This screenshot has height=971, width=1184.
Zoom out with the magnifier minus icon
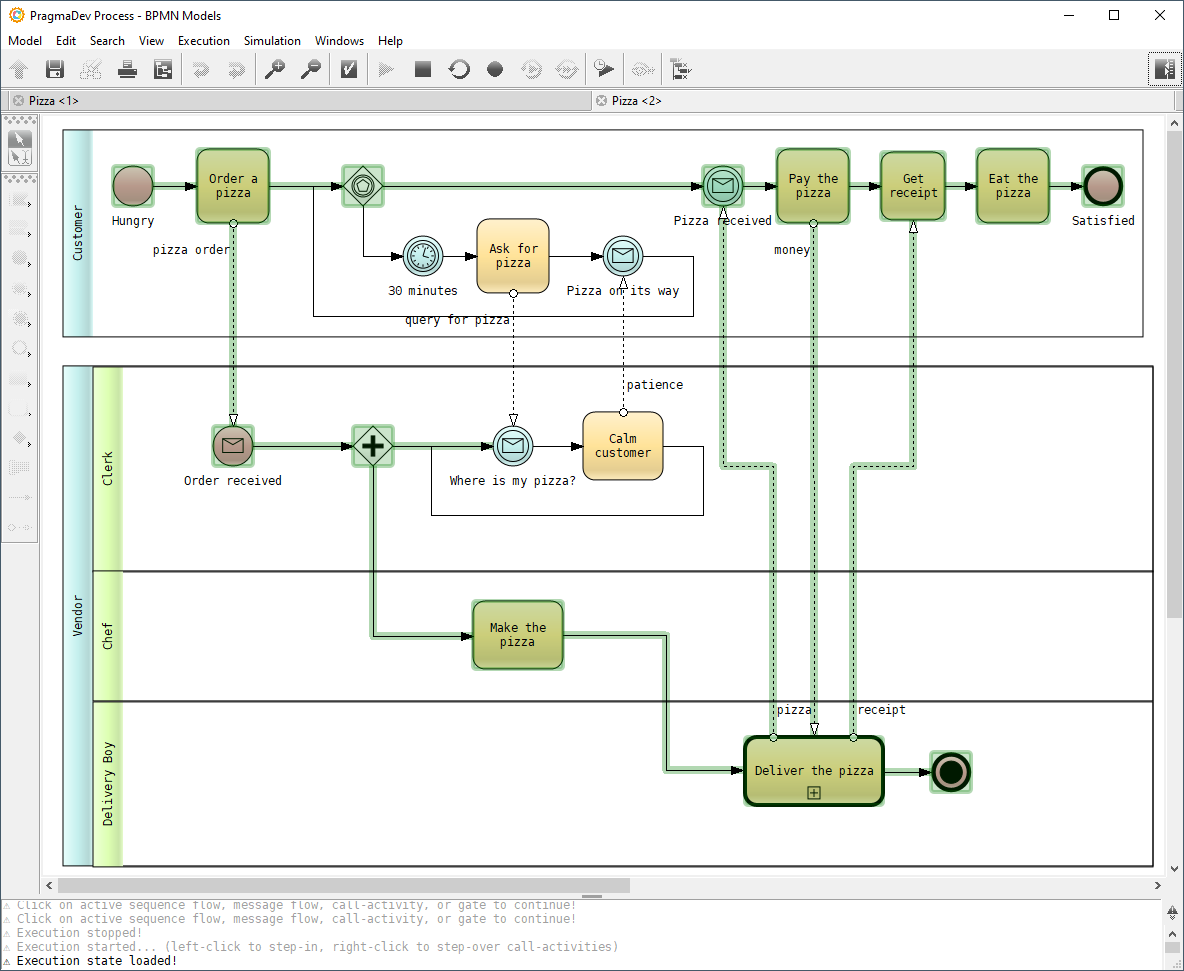click(x=311, y=69)
